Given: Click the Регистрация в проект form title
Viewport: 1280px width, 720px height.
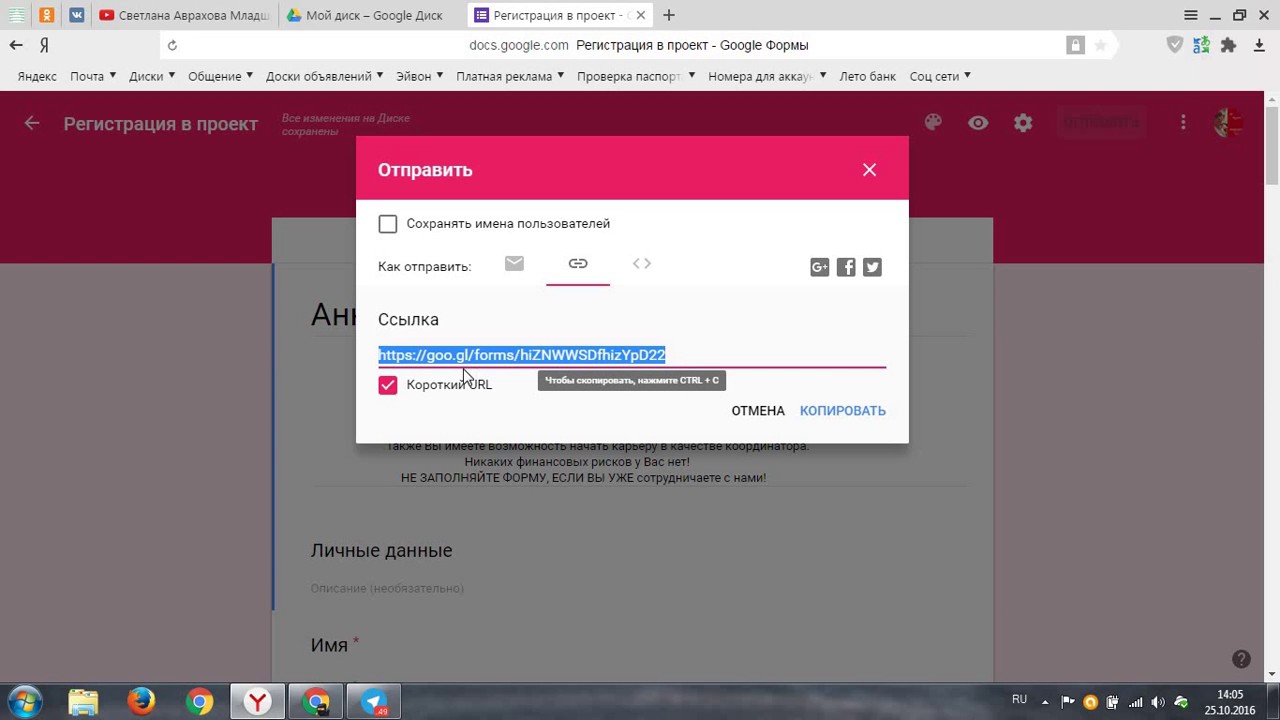Looking at the screenshot, I should (161, 124).
